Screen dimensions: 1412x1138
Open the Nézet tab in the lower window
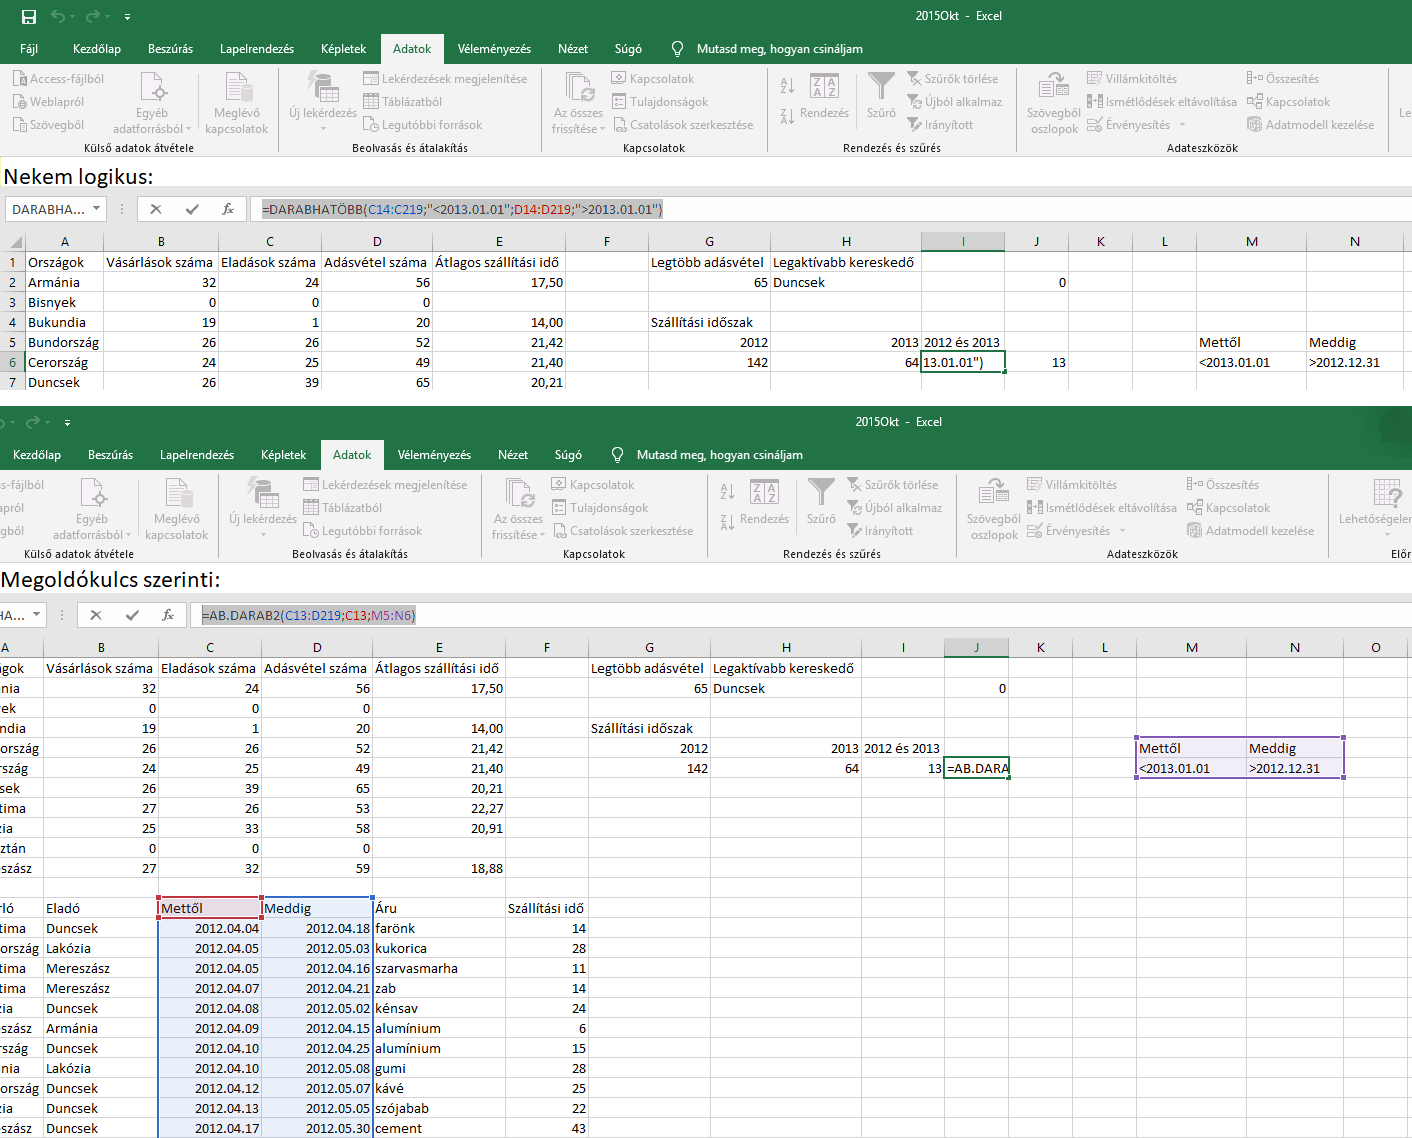pos(513,455)
